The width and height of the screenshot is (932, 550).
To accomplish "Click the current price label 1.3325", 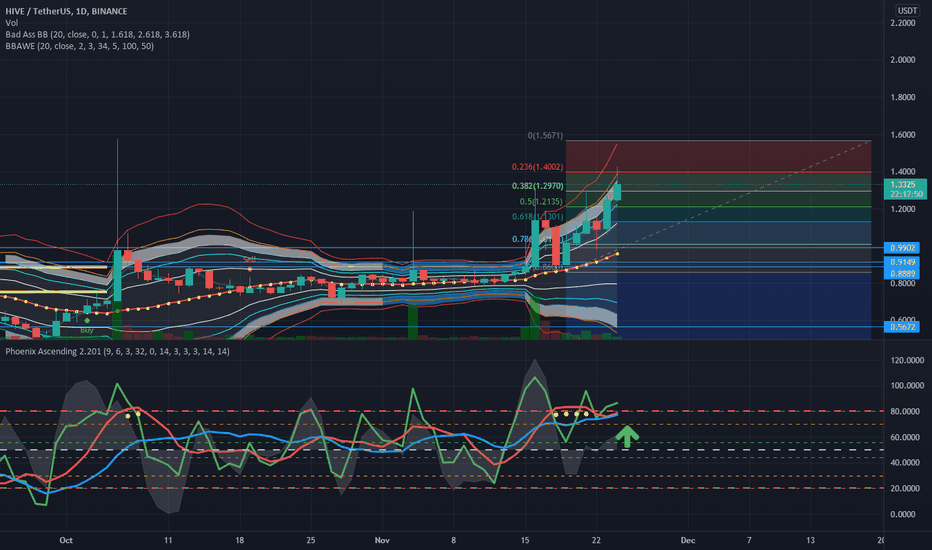I will click(x=903, y=184).
